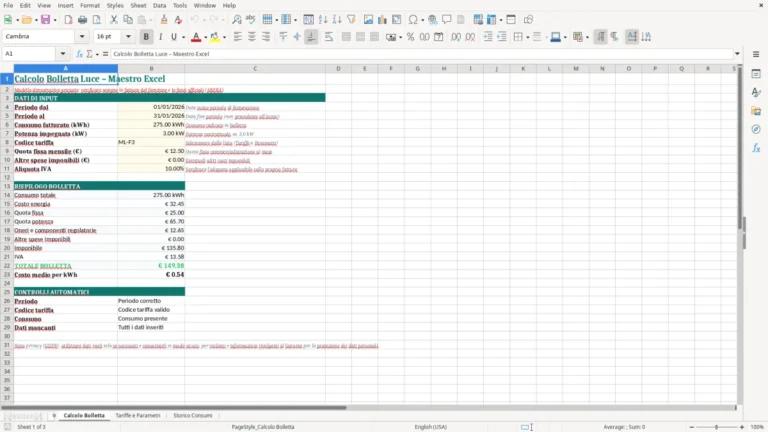Print the spreadsheet with the printer icon
Image resolution: width=768 pixels, height=432 pixels.
pyautogui.click(x=82, y=20)
